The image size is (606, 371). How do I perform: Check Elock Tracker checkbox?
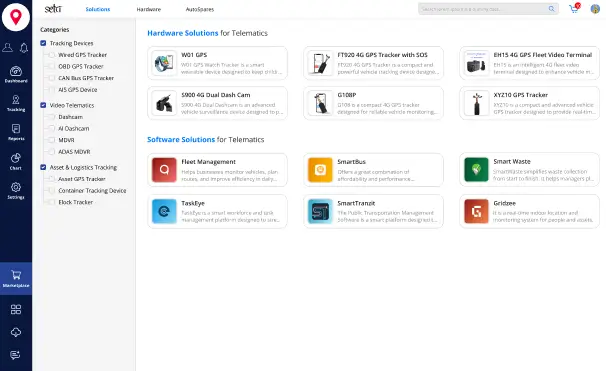[51, 202]
